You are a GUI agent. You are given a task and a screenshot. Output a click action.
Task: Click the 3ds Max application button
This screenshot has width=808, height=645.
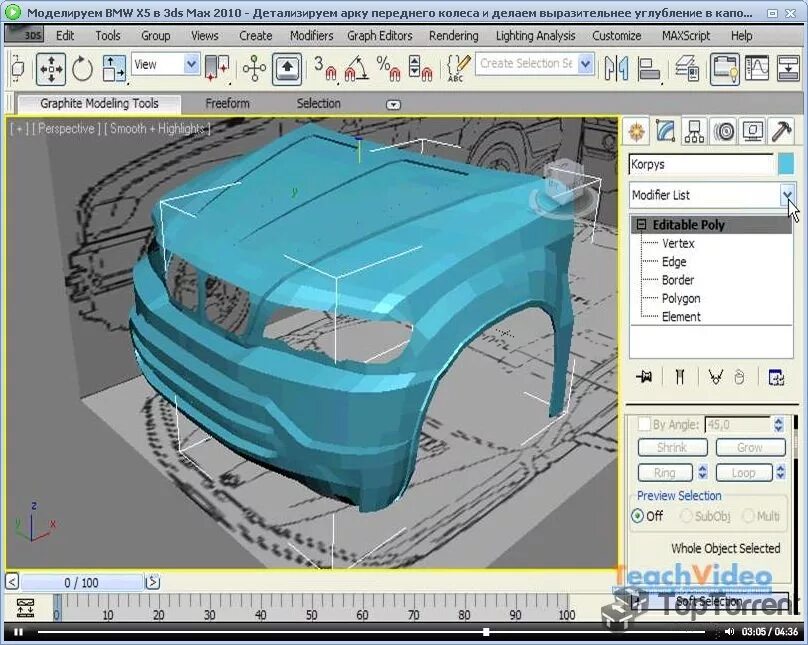click(24, 35)
